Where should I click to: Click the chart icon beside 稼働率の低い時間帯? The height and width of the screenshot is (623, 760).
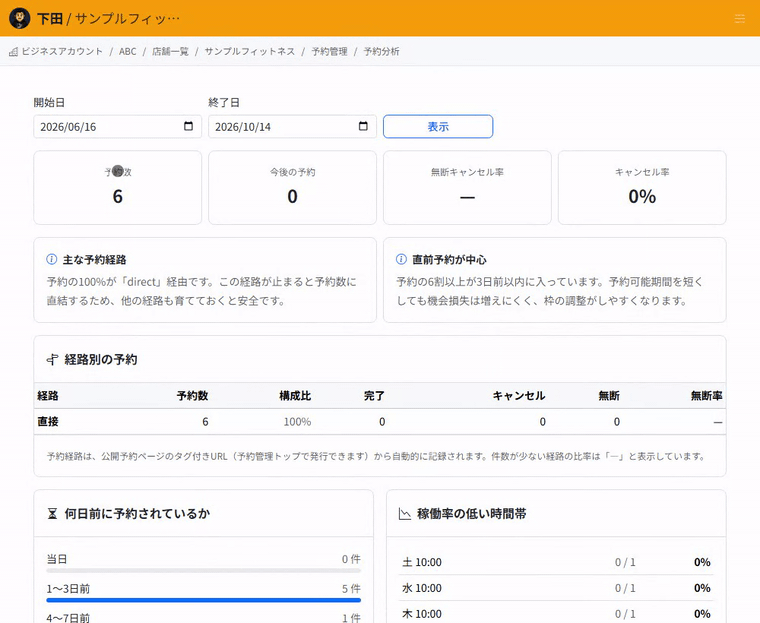pyautogui.click(x=405, y=513)
